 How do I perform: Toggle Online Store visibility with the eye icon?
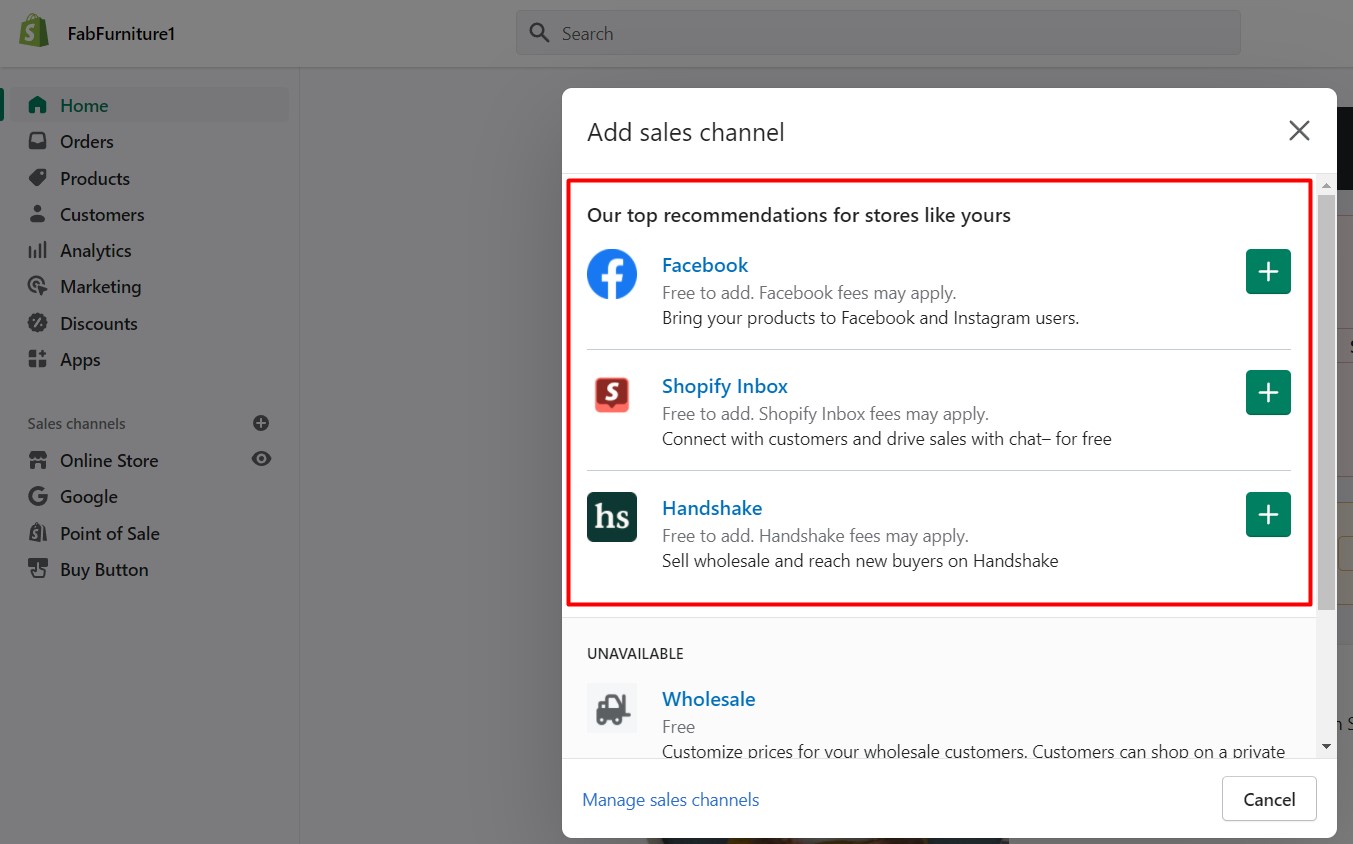click(x=261, y=459)
